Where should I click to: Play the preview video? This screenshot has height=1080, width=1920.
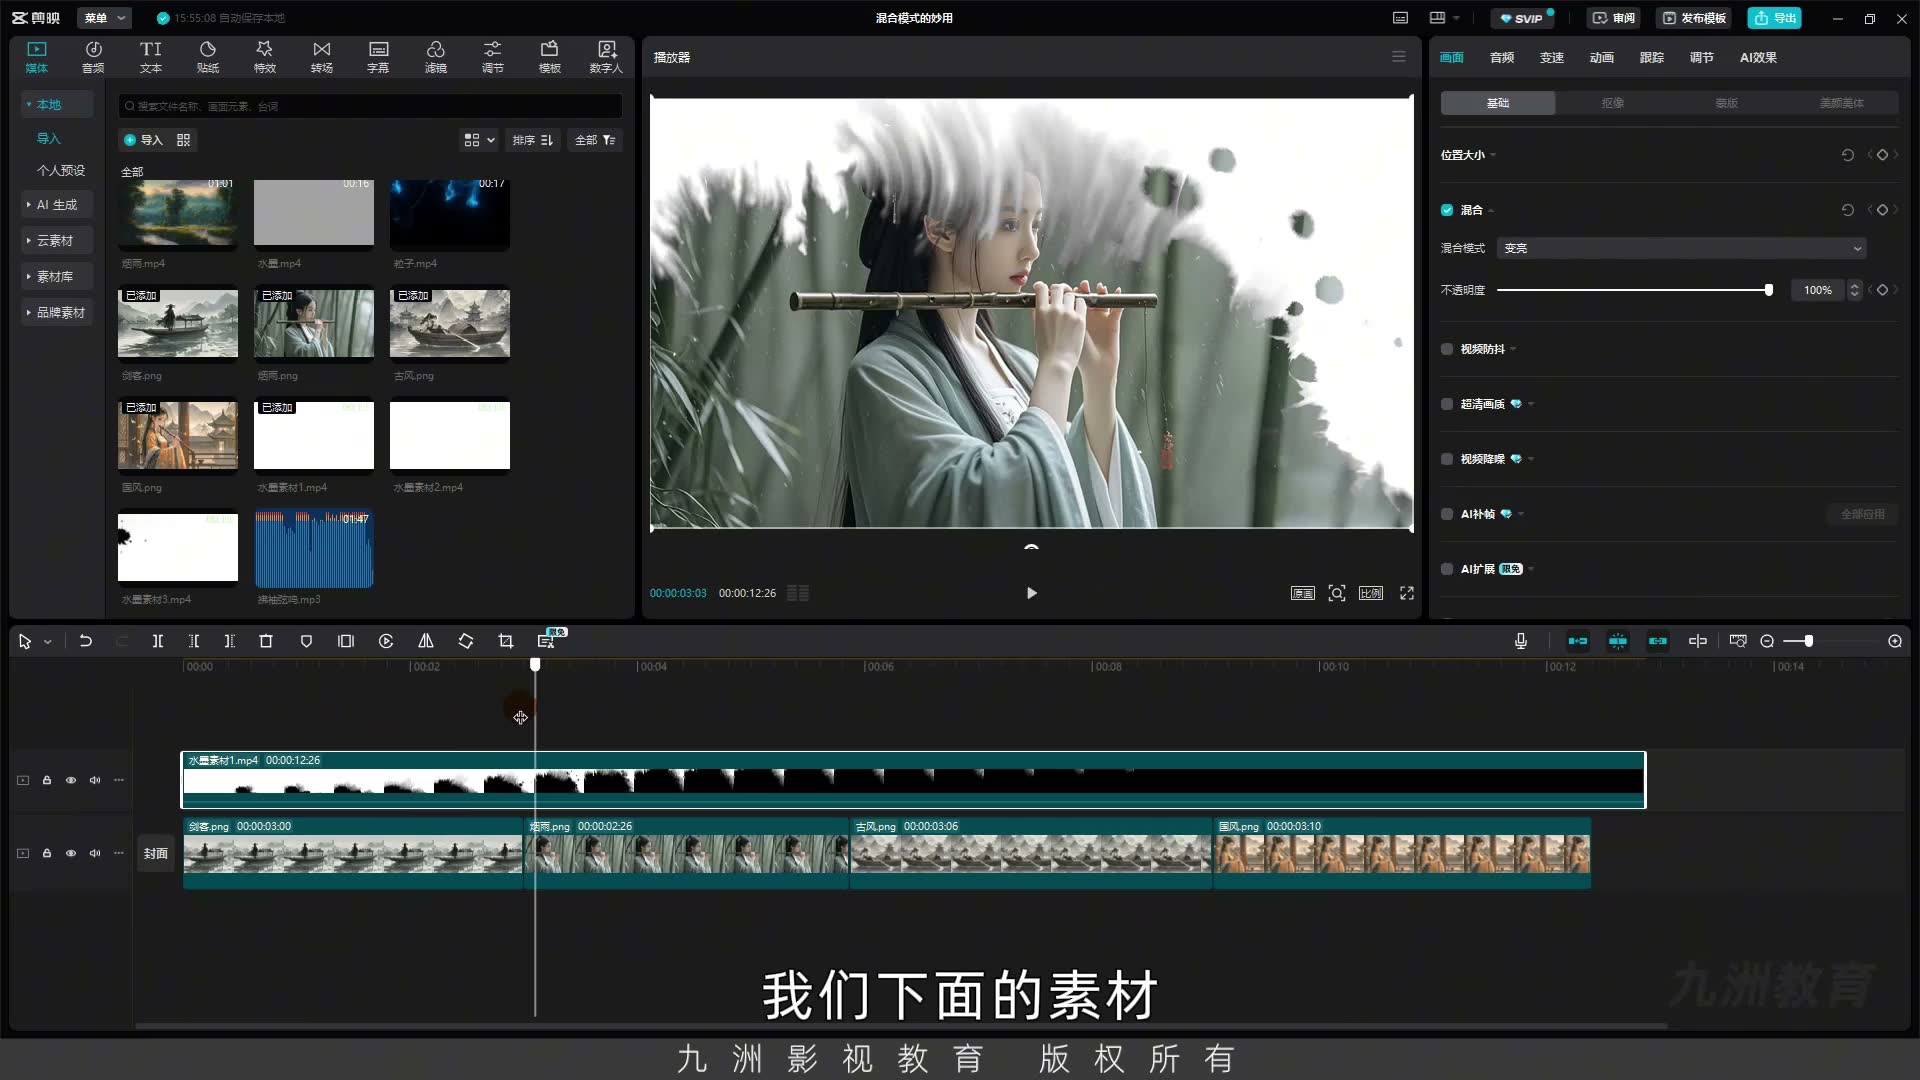[x=1032, y=593]
